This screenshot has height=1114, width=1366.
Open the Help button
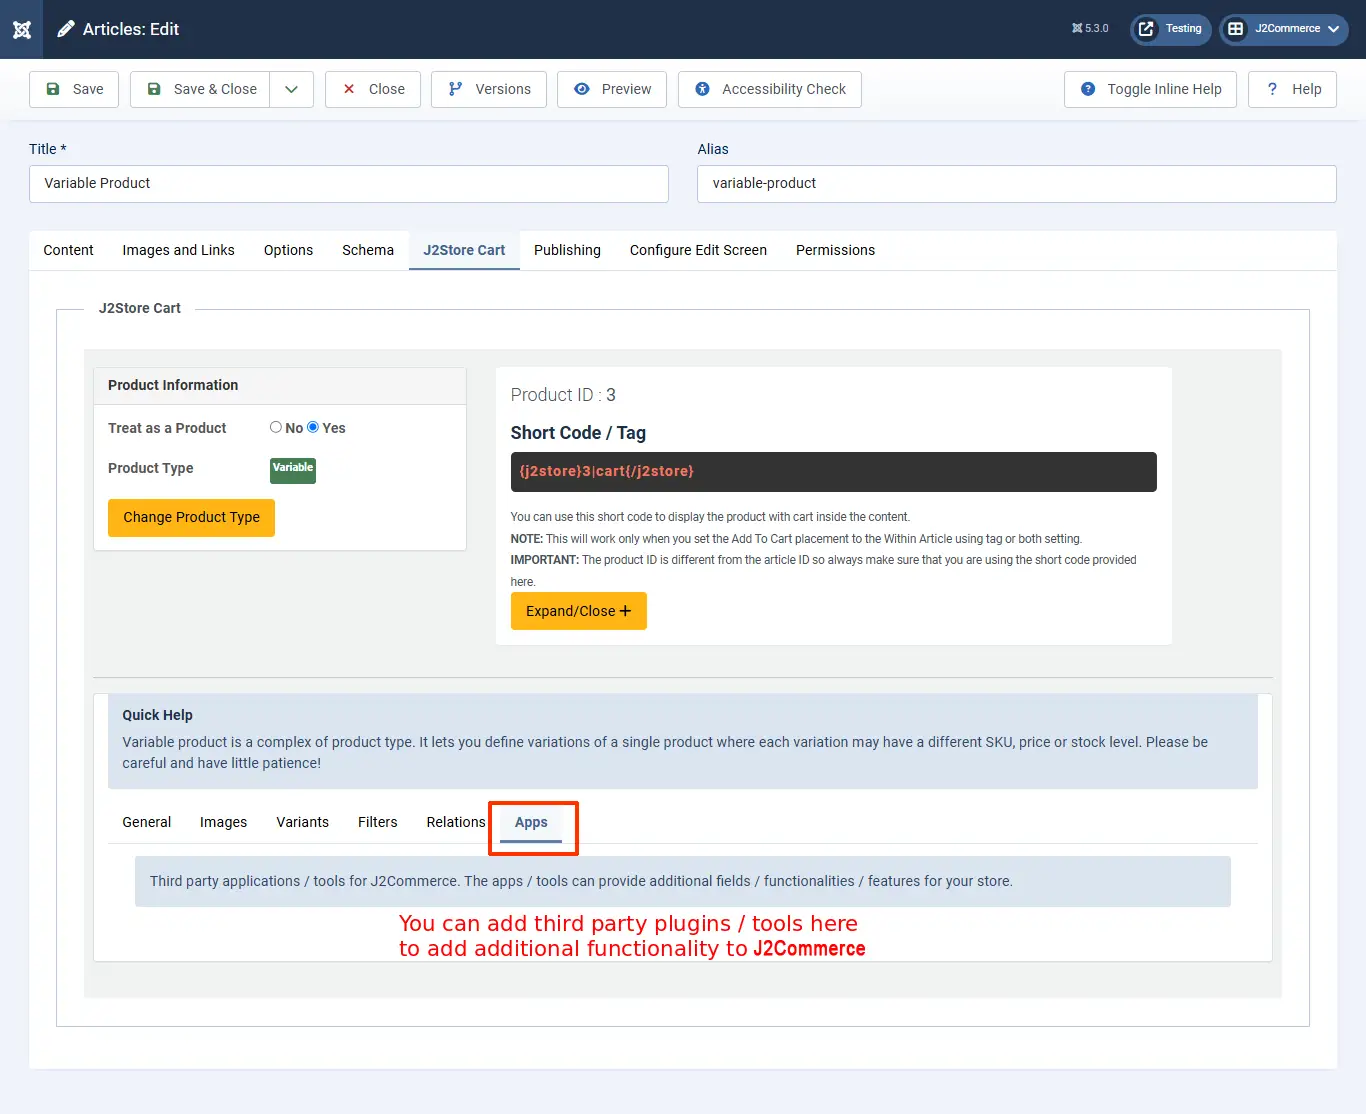click(1293, 89)
